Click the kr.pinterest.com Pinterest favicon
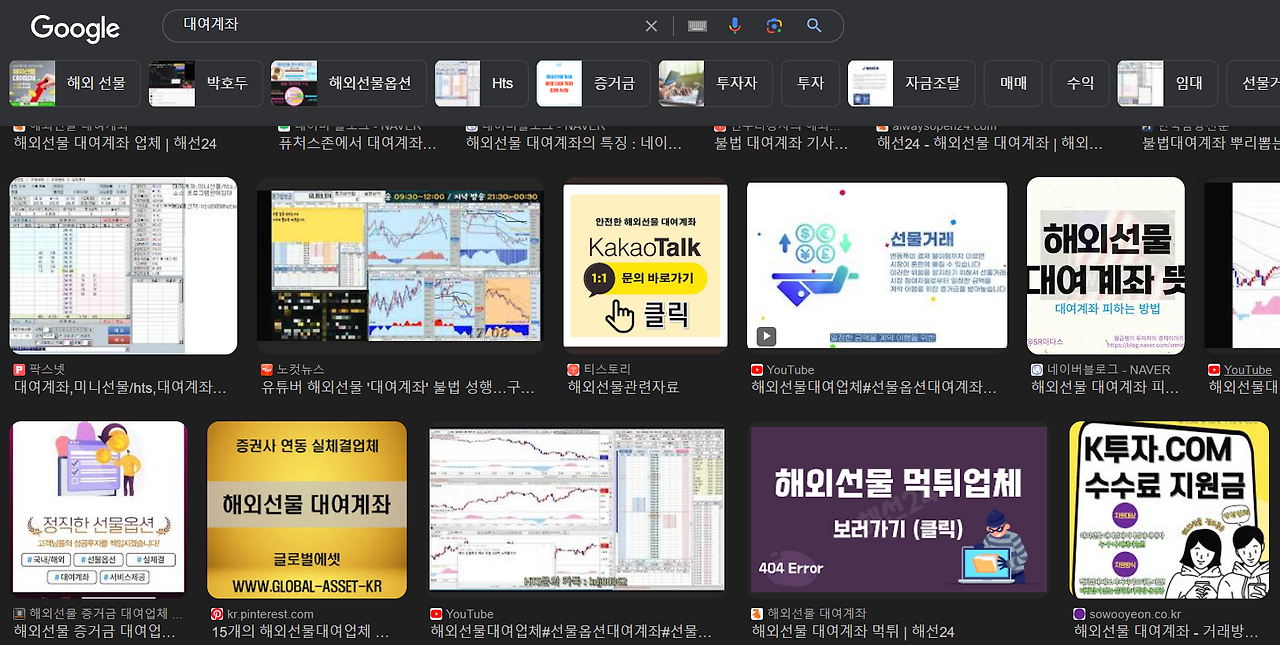 click(x=217, y=614)
